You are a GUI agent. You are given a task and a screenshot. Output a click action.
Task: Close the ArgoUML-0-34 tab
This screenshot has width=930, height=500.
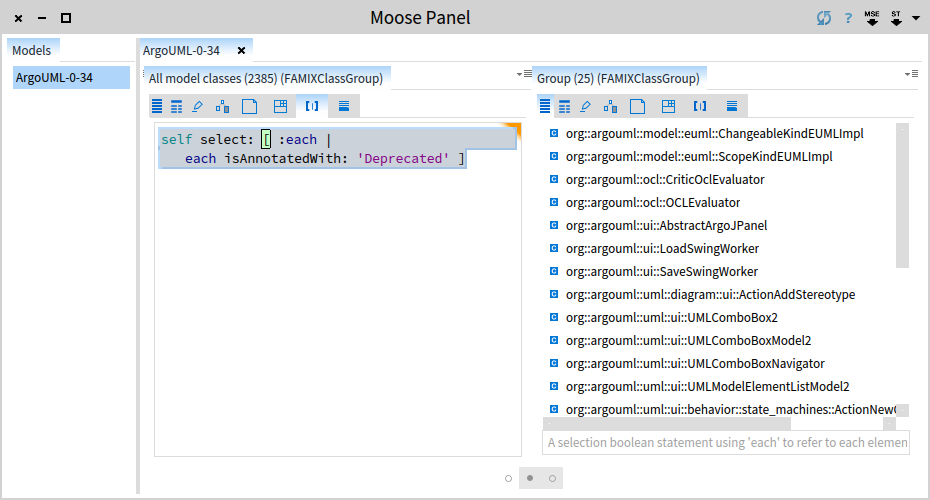click(241, 50)
